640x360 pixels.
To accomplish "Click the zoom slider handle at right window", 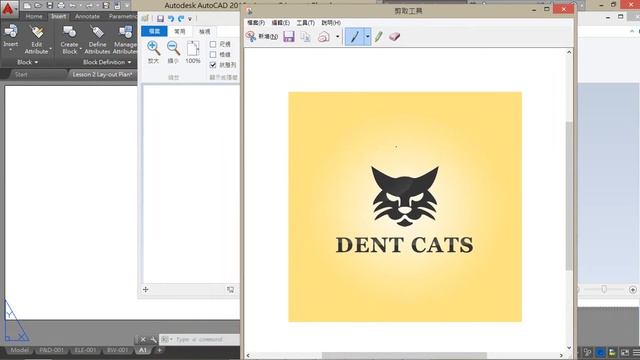I will click(604, 289).
